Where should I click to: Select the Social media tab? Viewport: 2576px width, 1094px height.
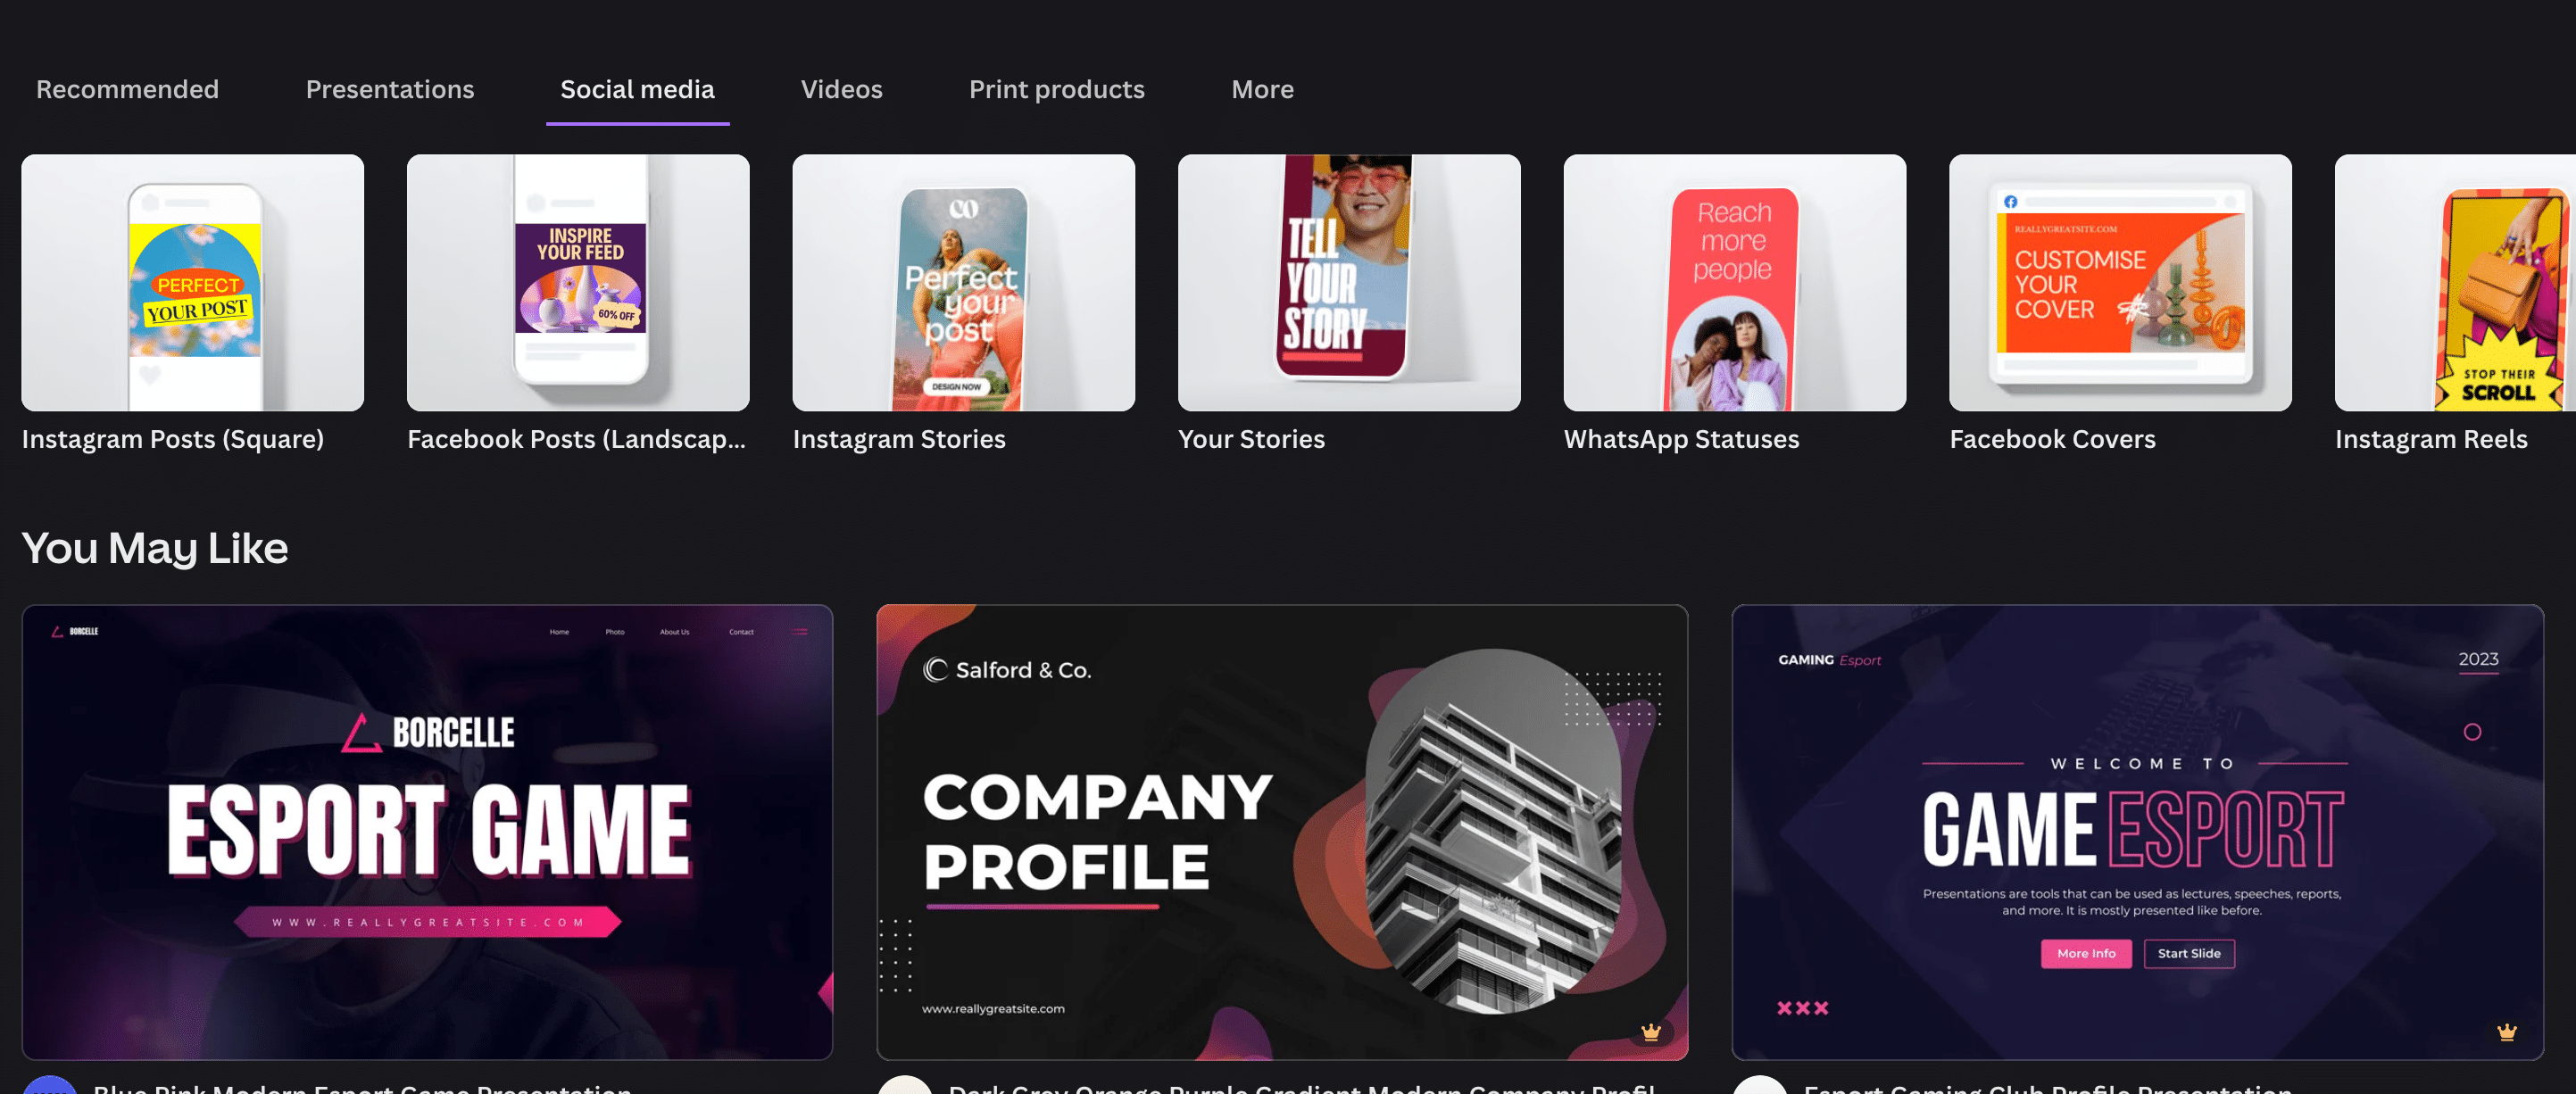click(x=637, y=88)
